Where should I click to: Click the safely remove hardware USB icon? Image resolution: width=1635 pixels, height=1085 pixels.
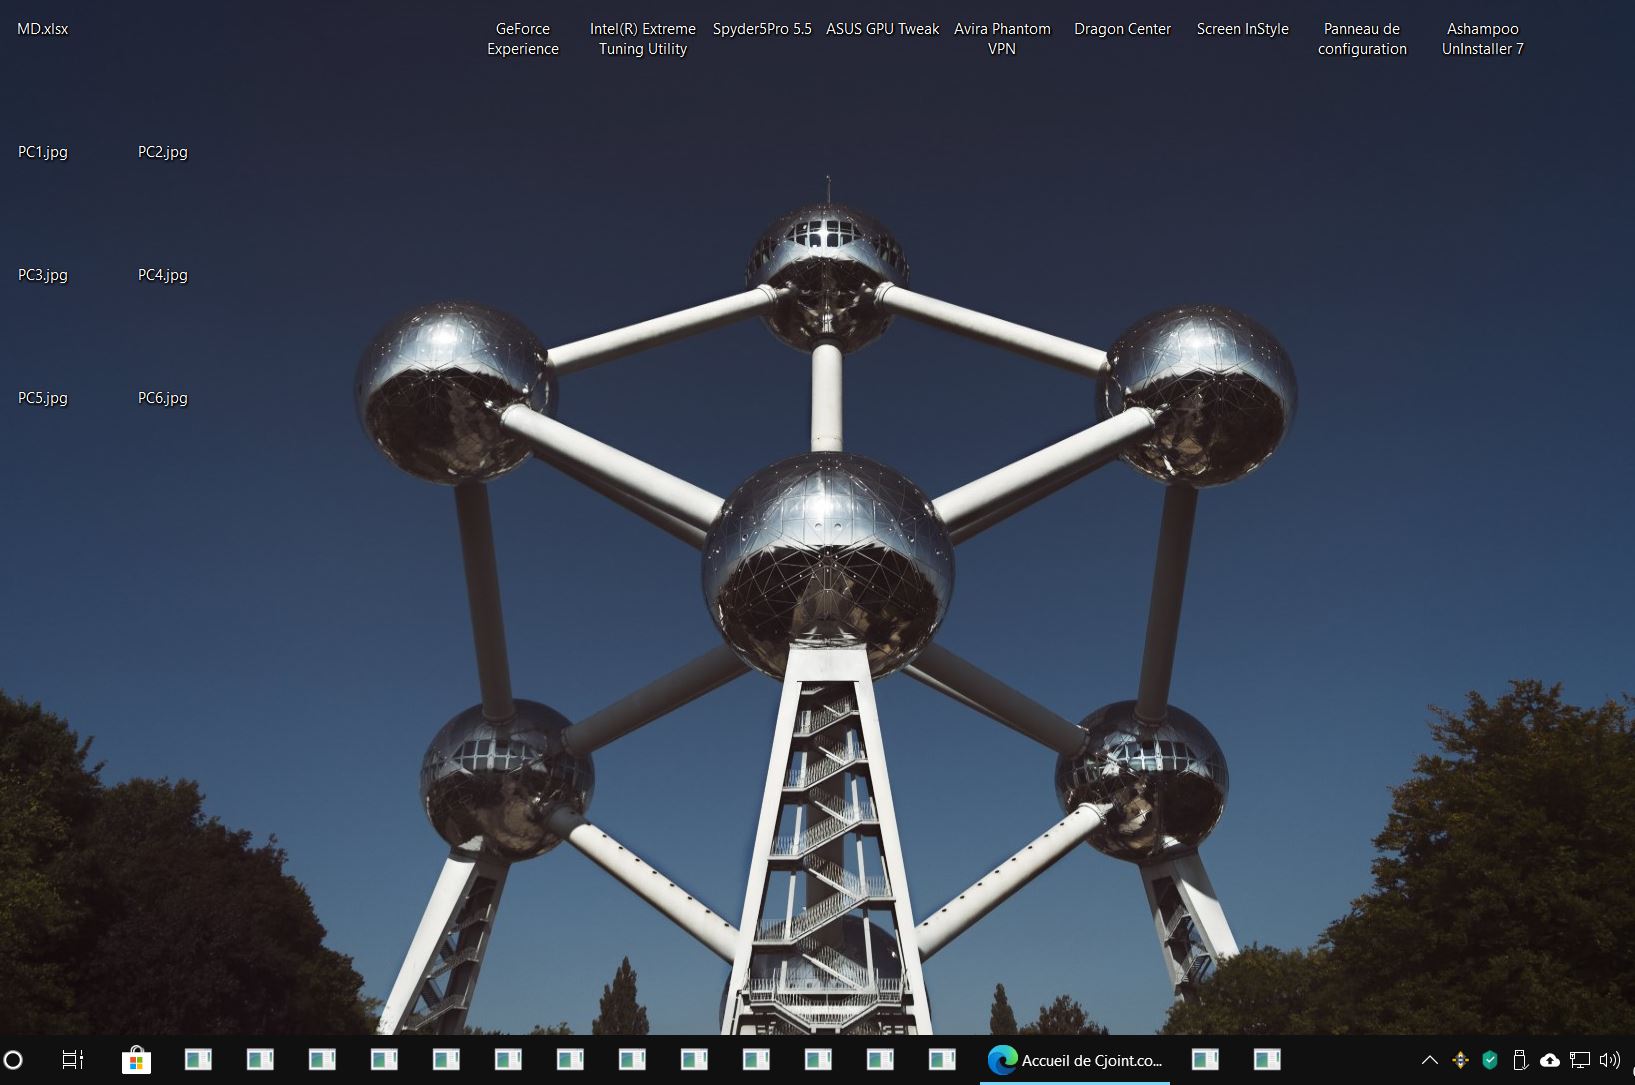click(x=1520, y=1060)
